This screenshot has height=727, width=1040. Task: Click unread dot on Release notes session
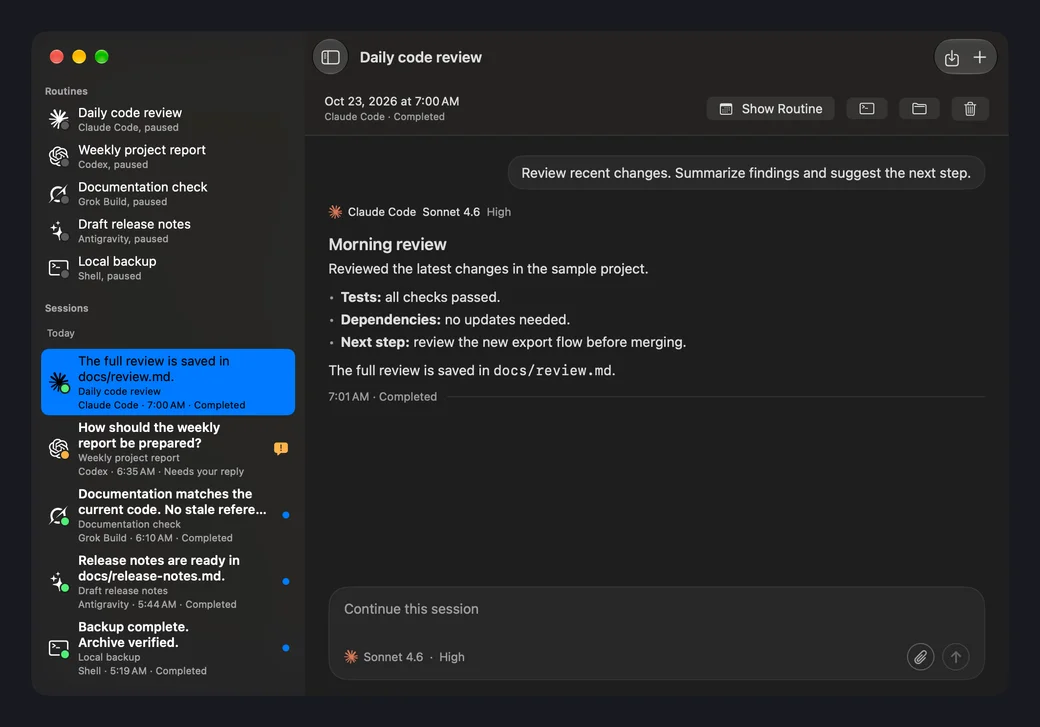pyautogui.click(x=286, y=581)
